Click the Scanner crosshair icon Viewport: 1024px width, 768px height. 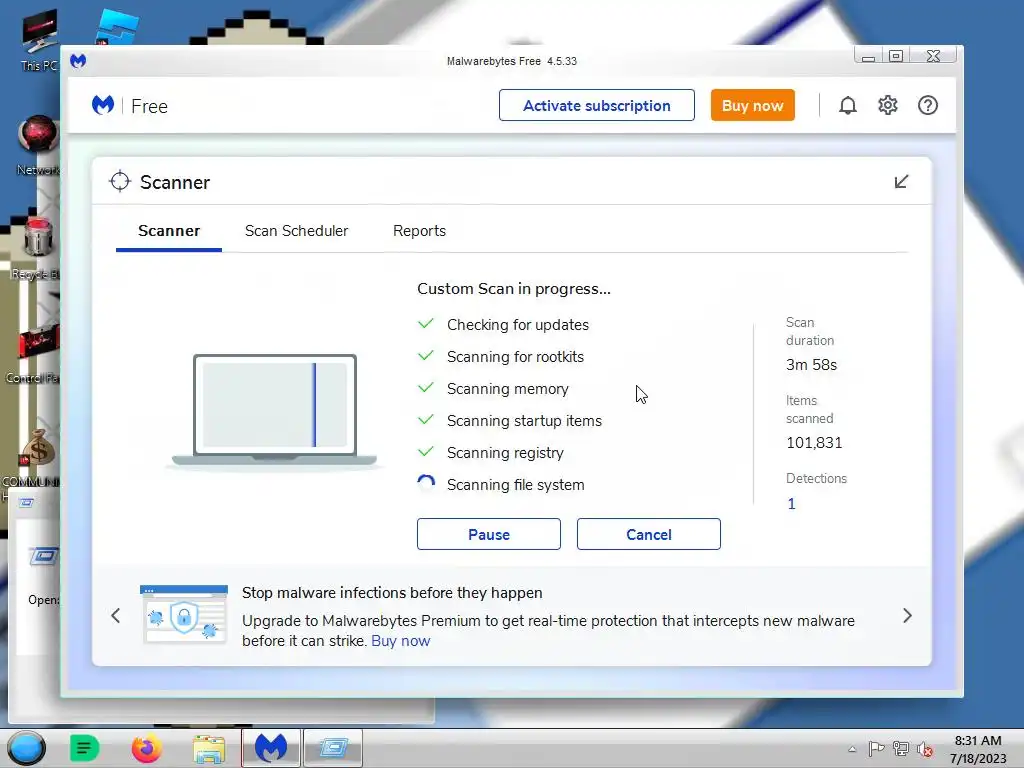tap(120, 182)
